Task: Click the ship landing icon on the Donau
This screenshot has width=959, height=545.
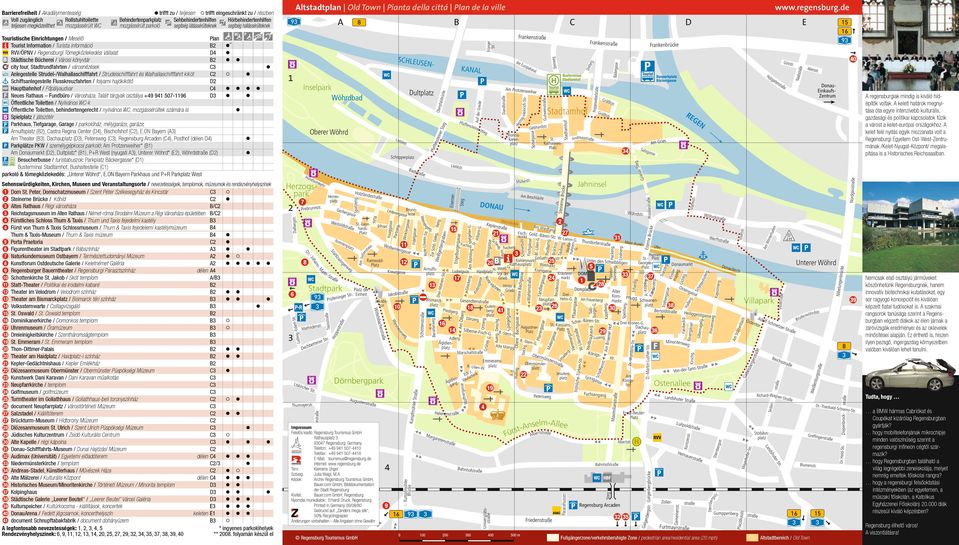Action: pyautogui.click(x=588, y=232)
